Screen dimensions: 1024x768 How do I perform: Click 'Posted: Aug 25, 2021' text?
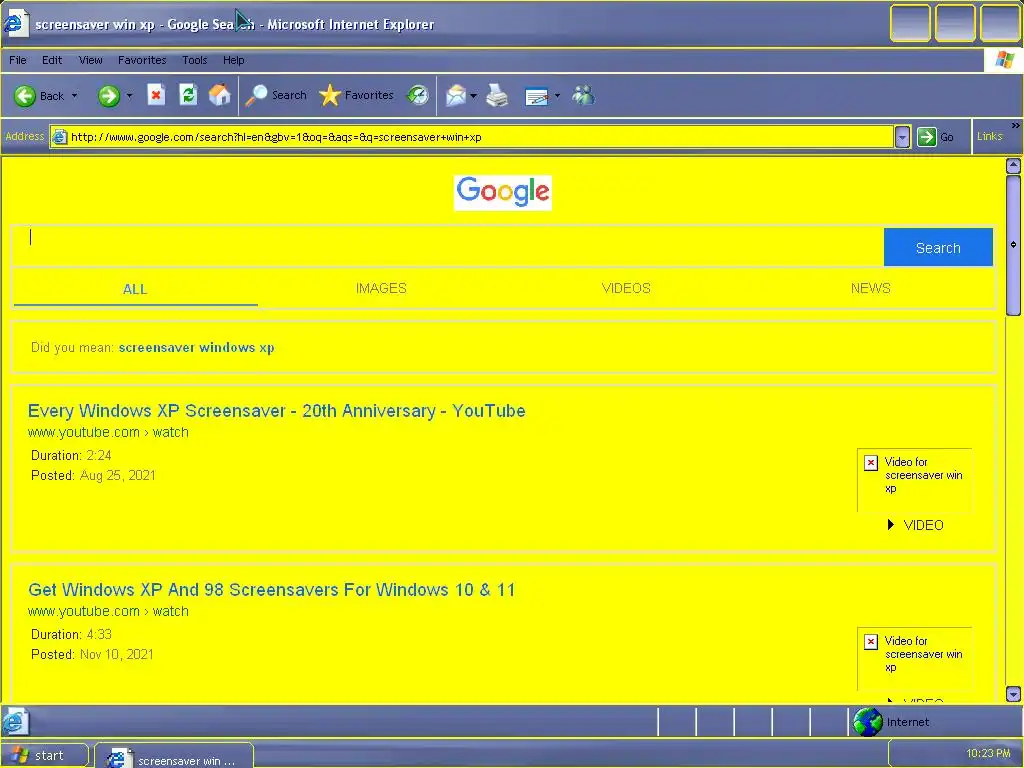(93, 475)
